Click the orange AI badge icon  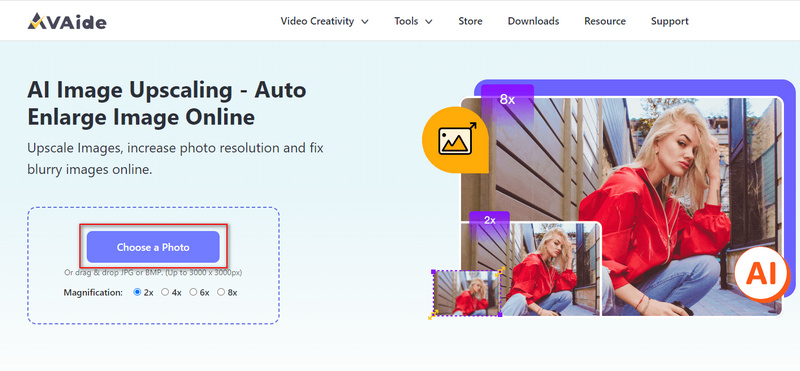(761, 275)
